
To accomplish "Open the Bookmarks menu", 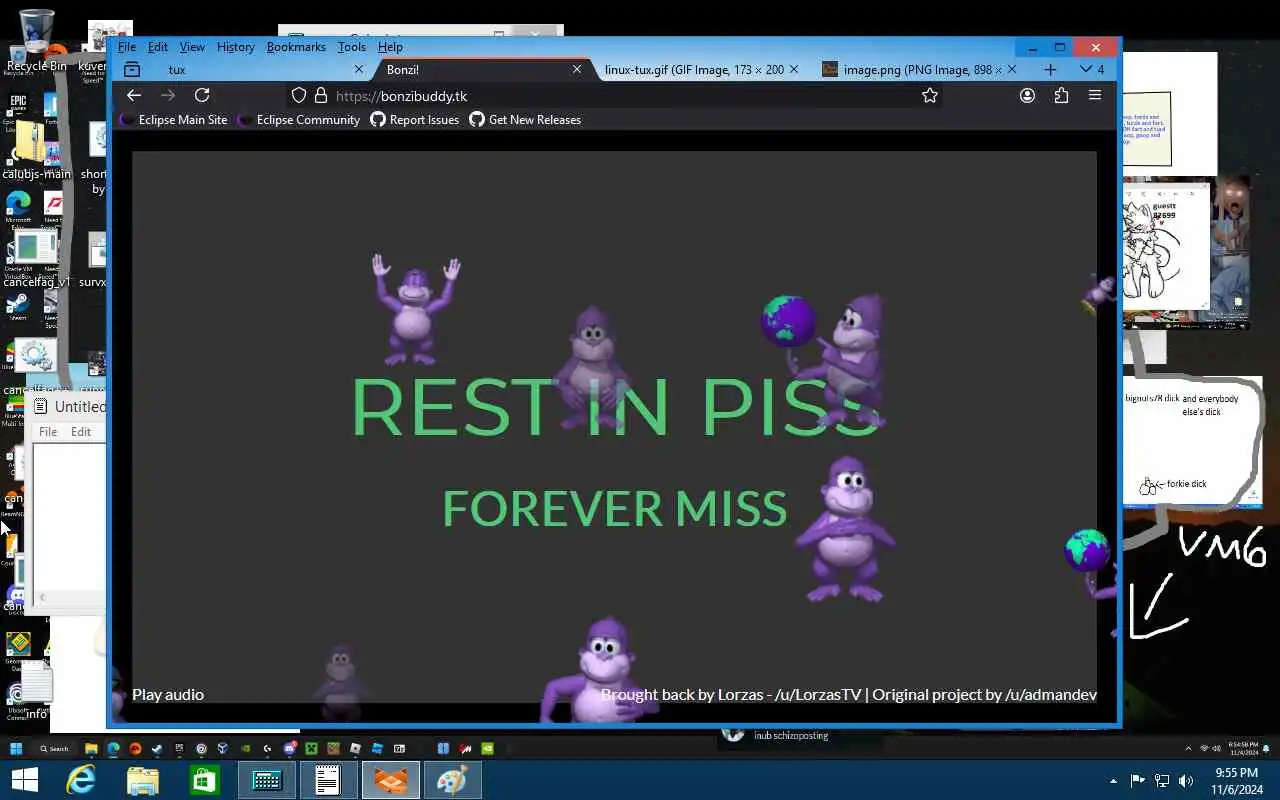I will tap(296, 47).
